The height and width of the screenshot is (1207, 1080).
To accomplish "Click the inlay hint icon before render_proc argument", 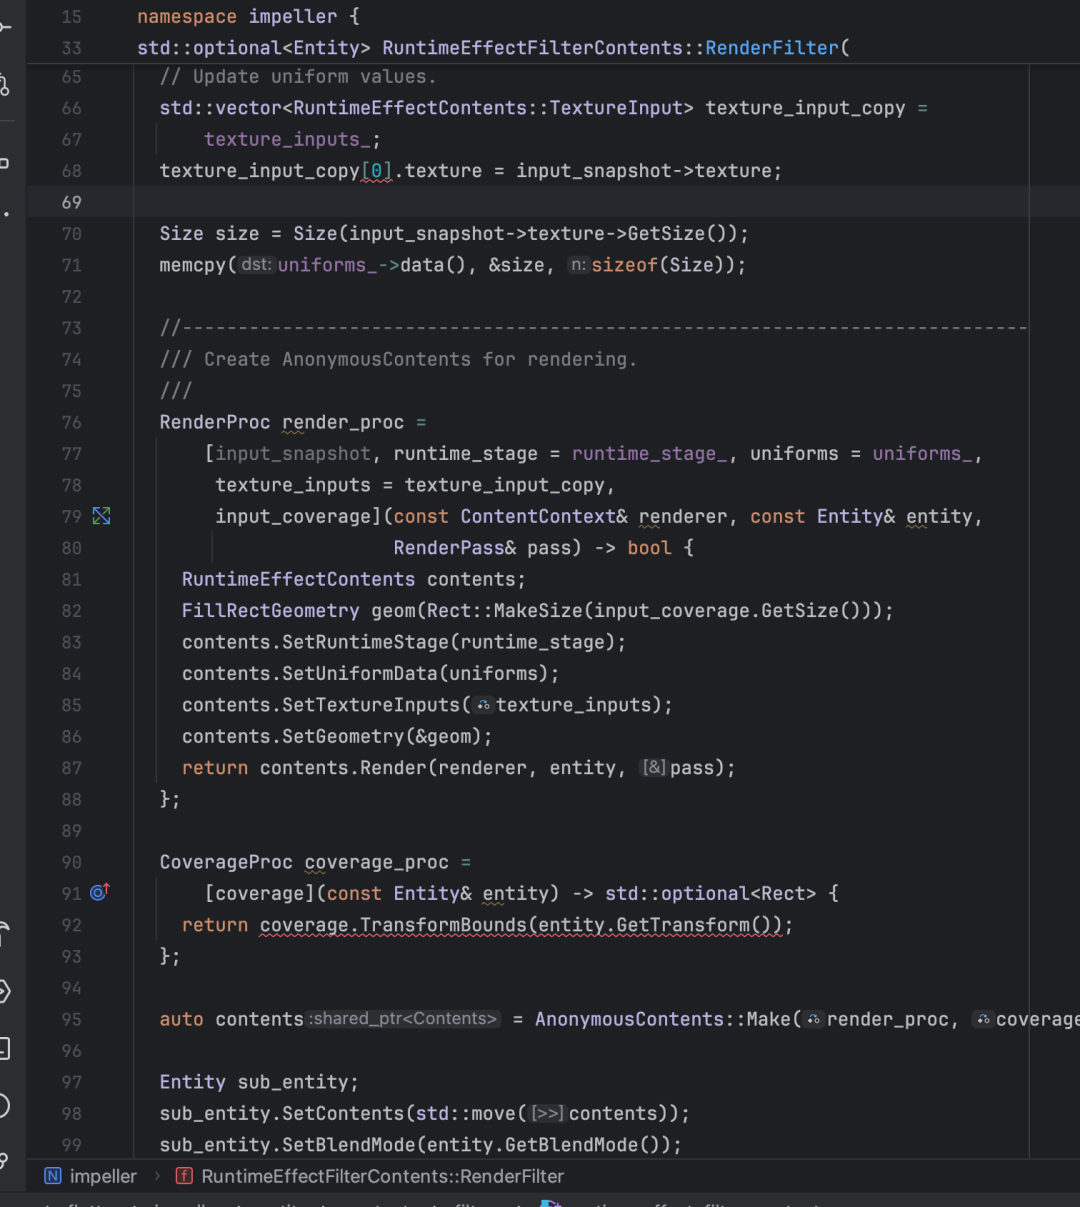I will click(x=814, y=1019).
